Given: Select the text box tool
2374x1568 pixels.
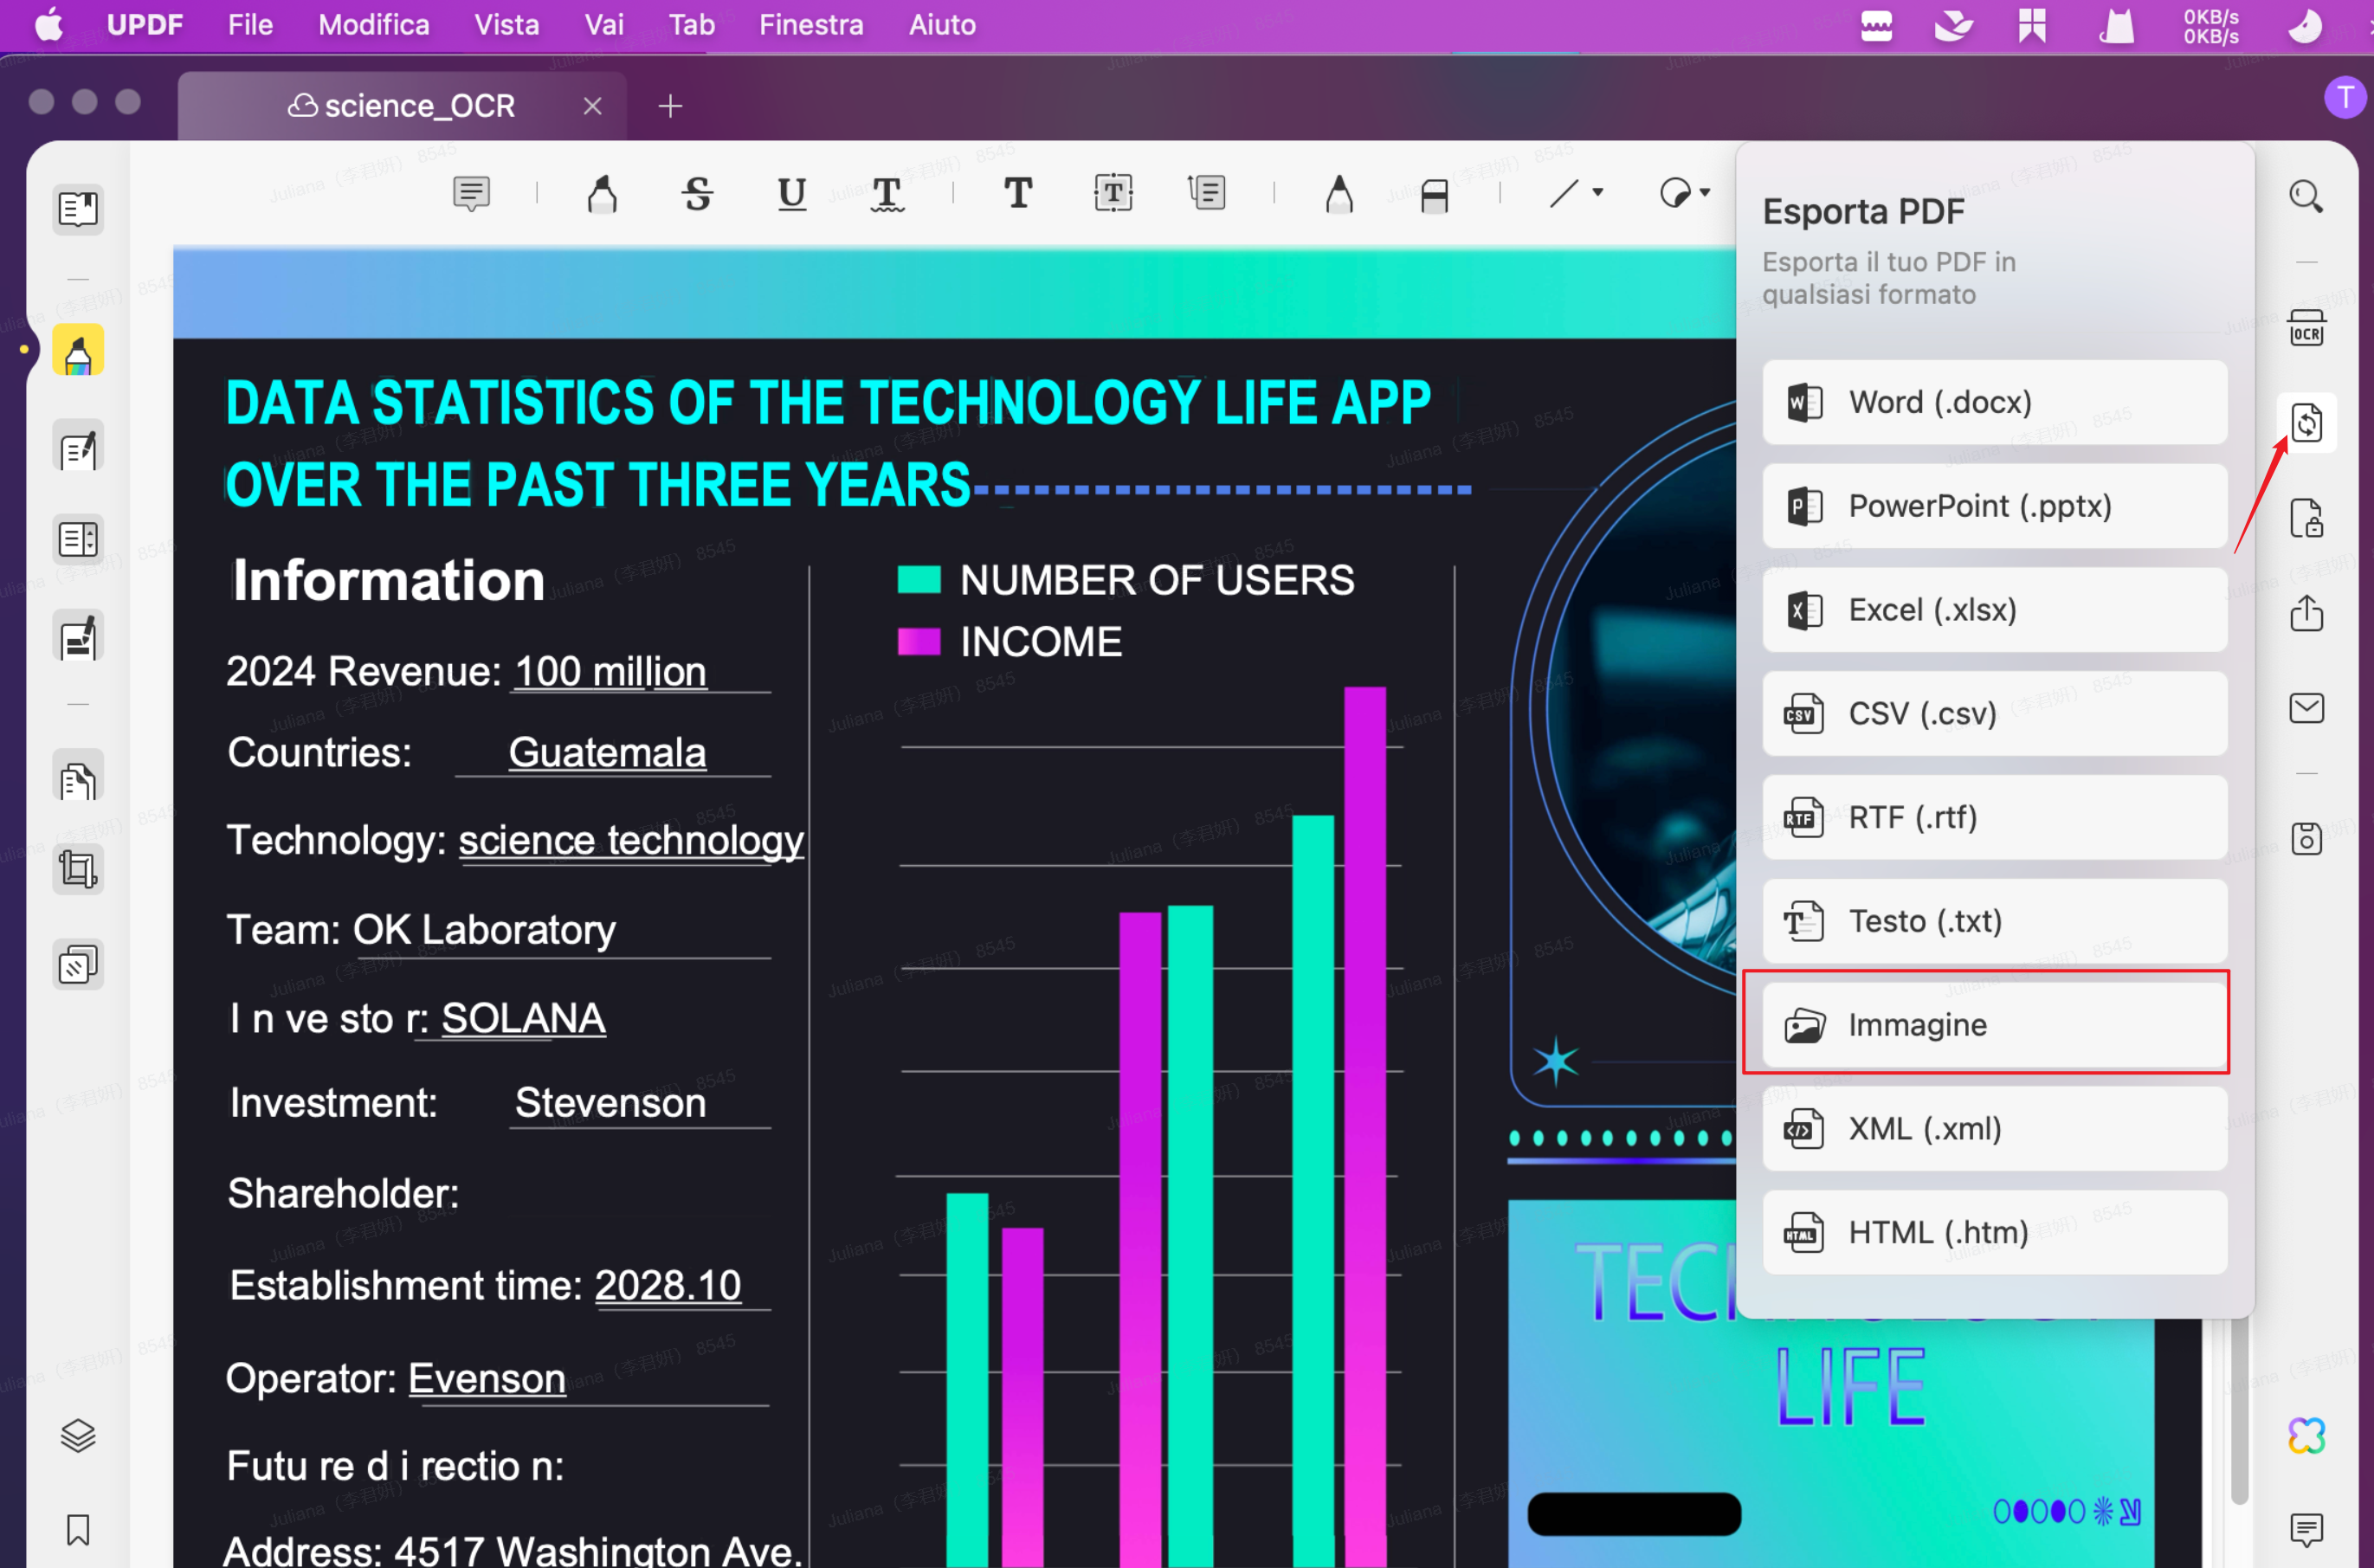Looking at the screenshot, I should point(1113,193).
